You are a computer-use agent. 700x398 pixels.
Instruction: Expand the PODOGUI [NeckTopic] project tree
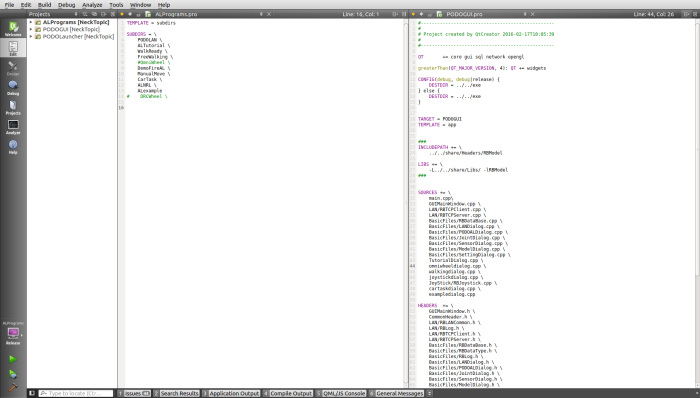(x=31, y=29)
